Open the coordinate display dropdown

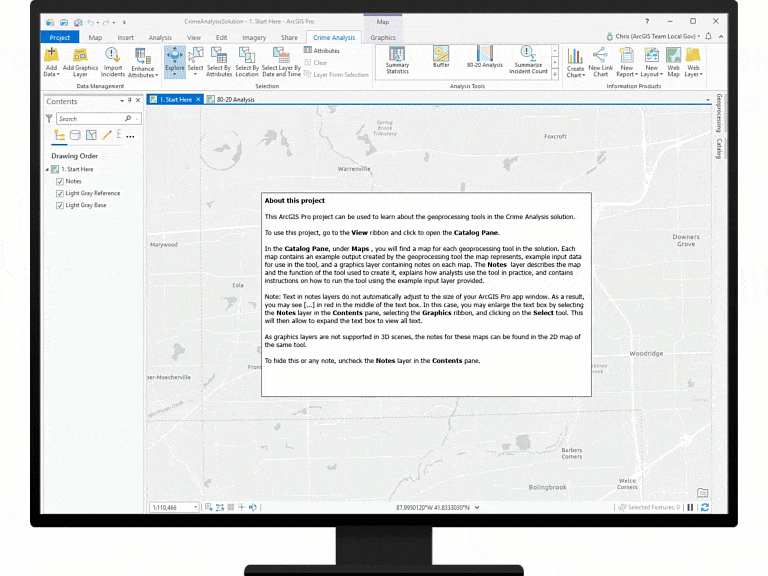(x=477, y=507)
